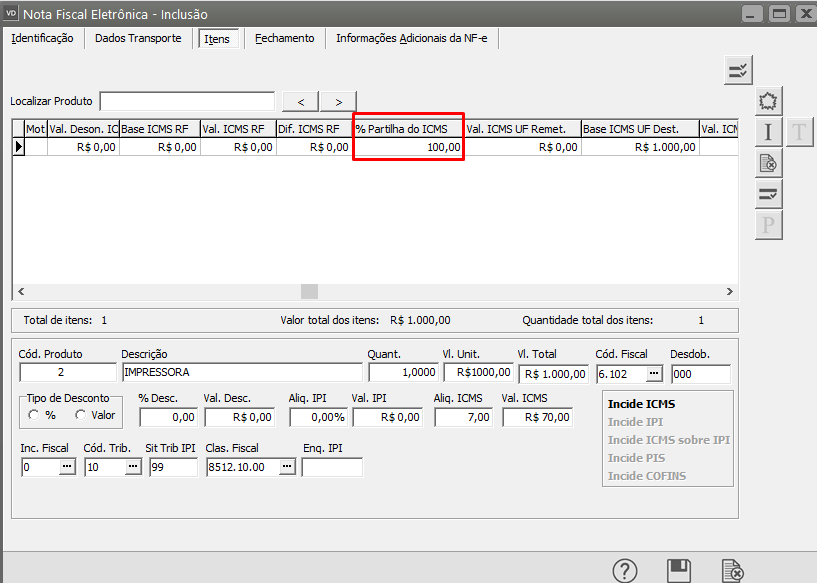Go to next product with '>' button
The image size is (817, 583).
[x=339, y=101]
